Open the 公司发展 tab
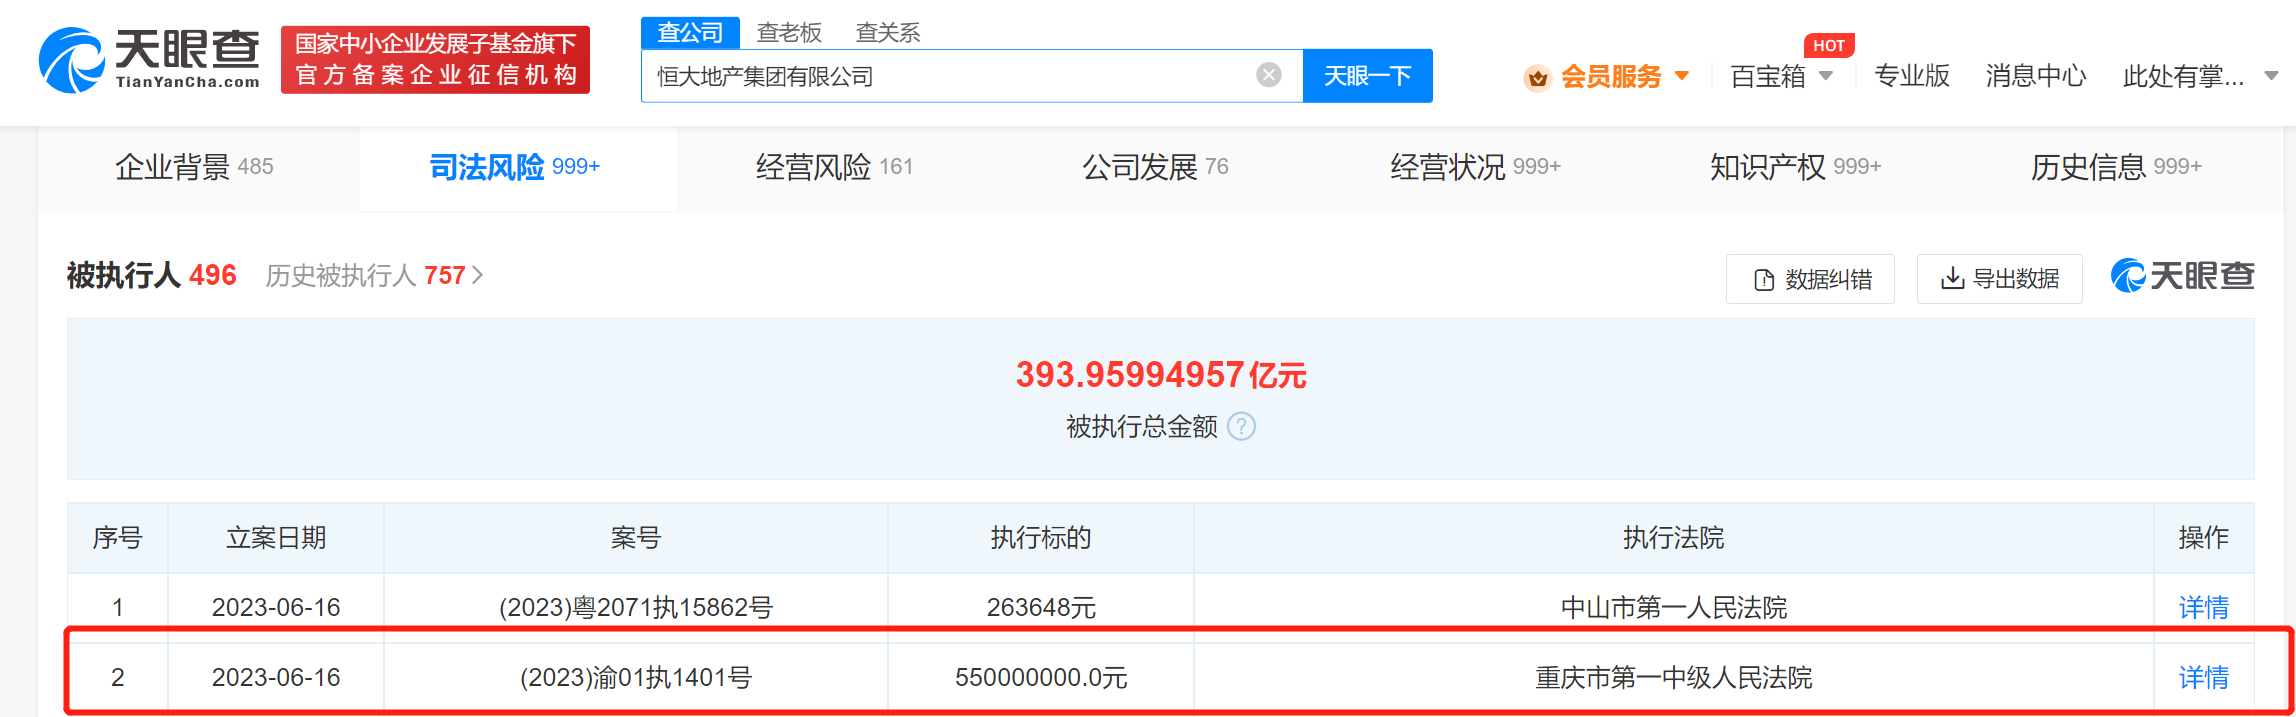This screenshot has height=717, width=2296. coord(1155,167)
